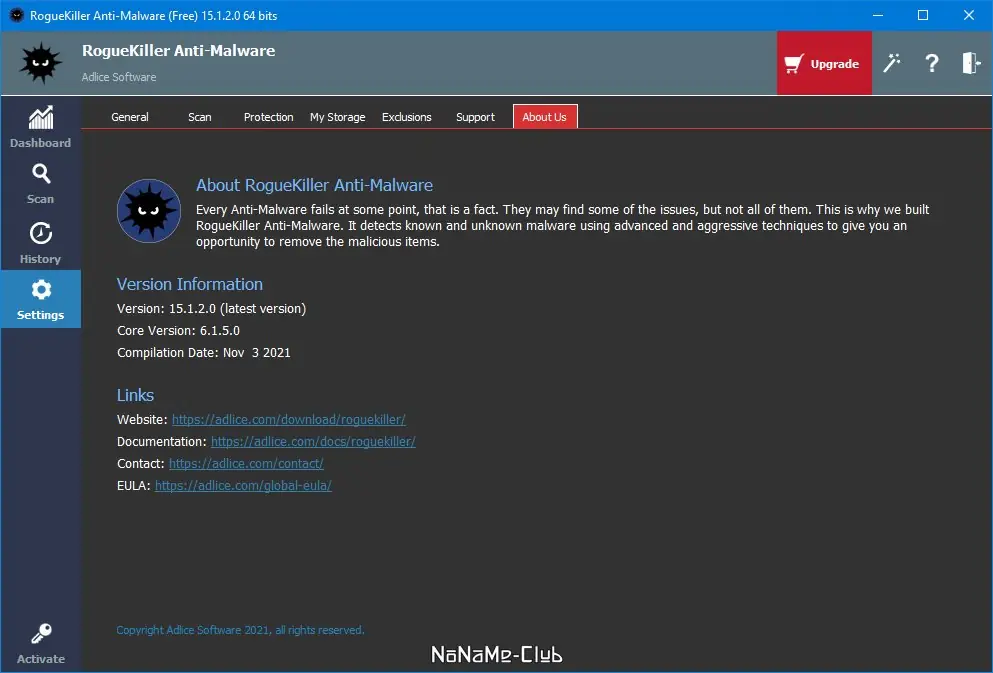Open the Documentation docs link

click(x=313, y=442)
